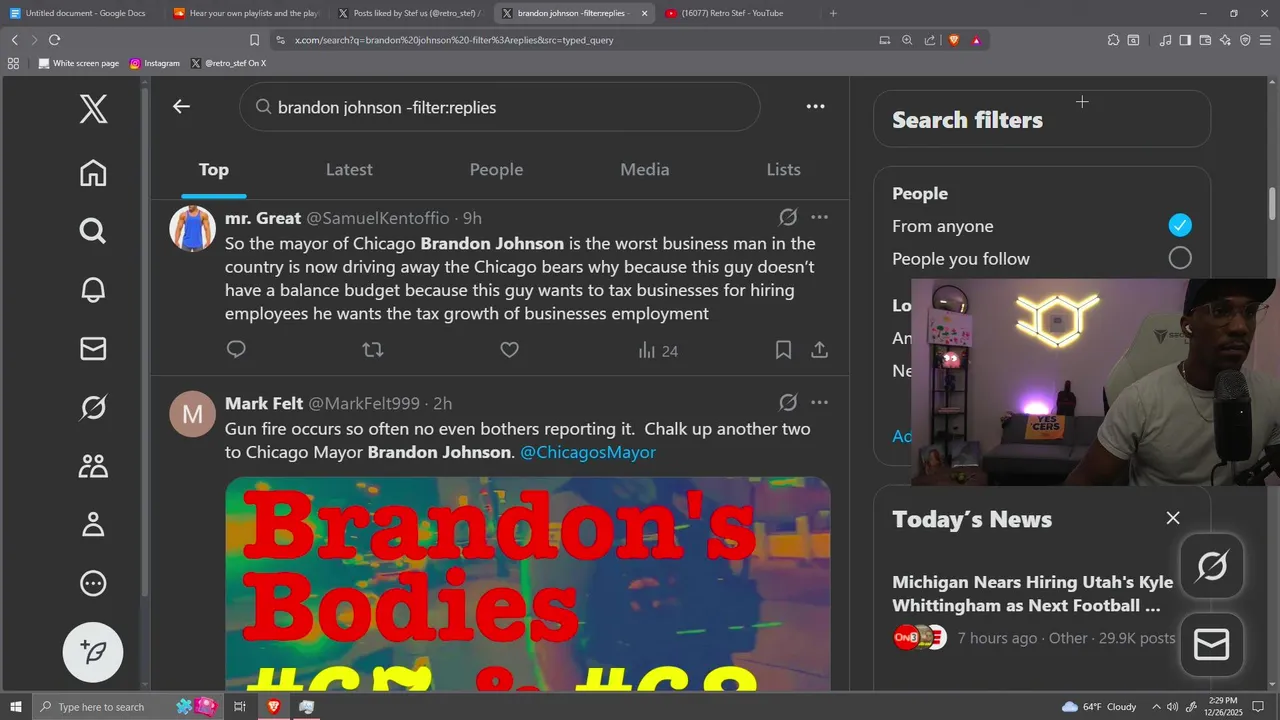The width and height of the screenshot is (1280, 720).
Task: Click Grok explain icon on Mark Felt's post
Action: (x=788, y=402)
